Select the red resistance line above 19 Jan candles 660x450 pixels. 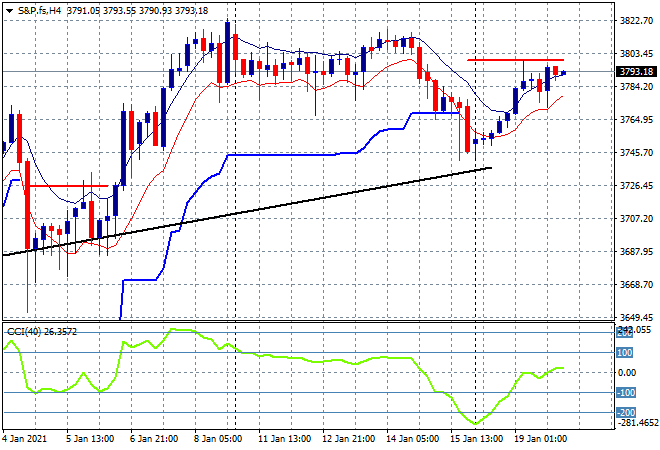point(516,60)
